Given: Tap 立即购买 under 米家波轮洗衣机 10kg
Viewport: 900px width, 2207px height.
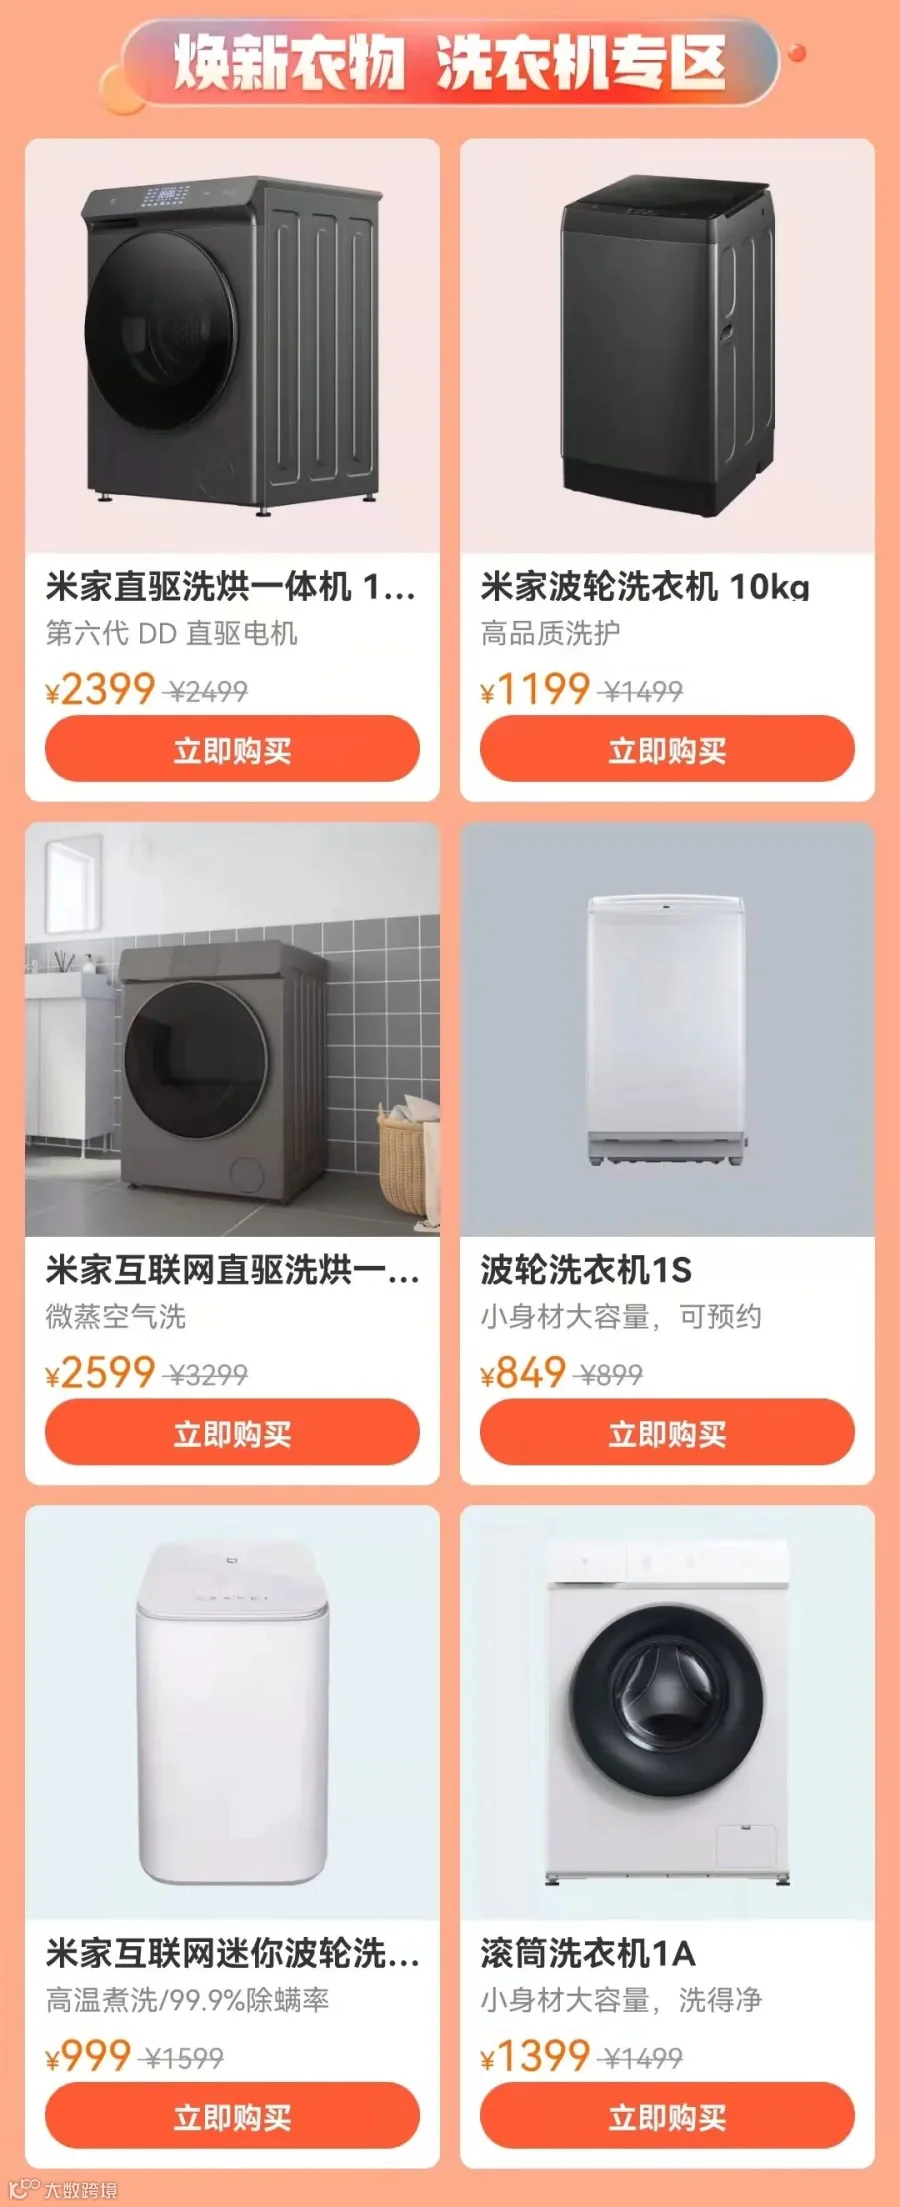Looking at the screenshot, I should 667,749.
